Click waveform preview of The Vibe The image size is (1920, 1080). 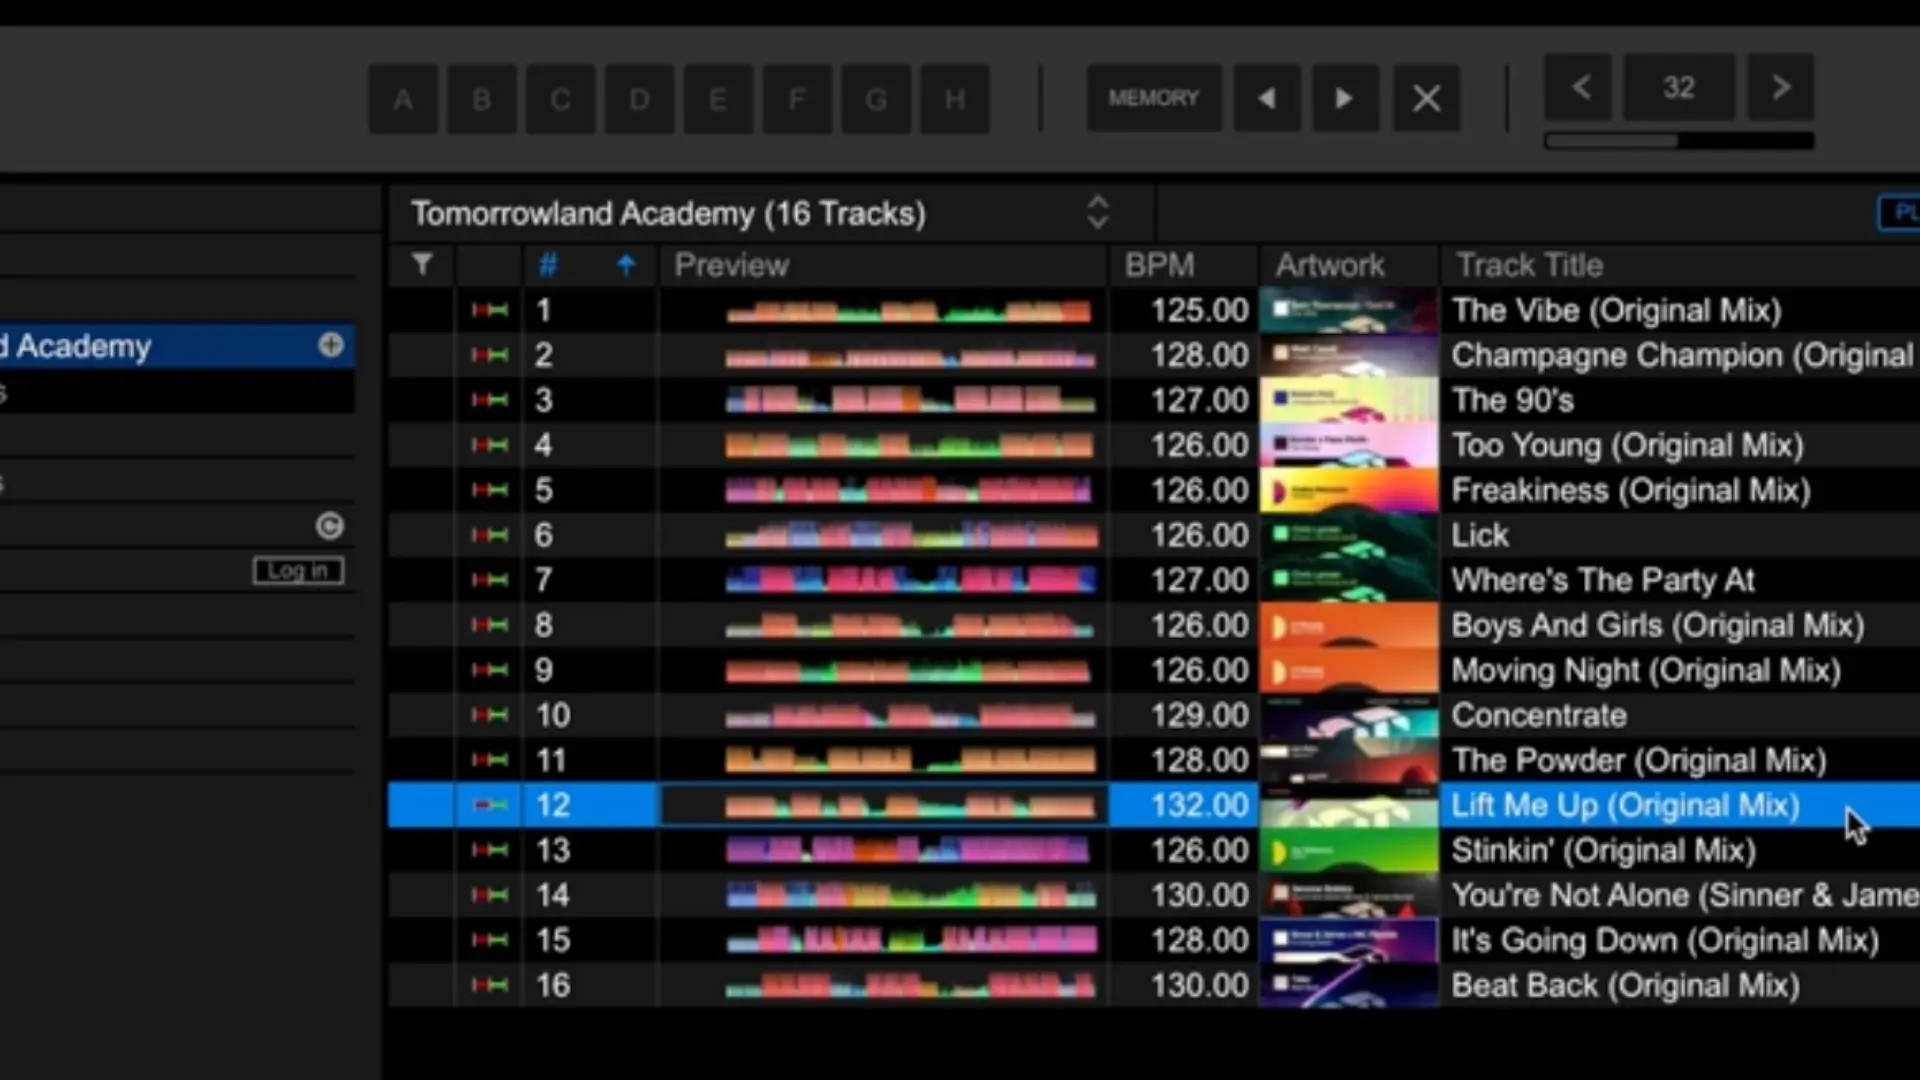point(910,310)
